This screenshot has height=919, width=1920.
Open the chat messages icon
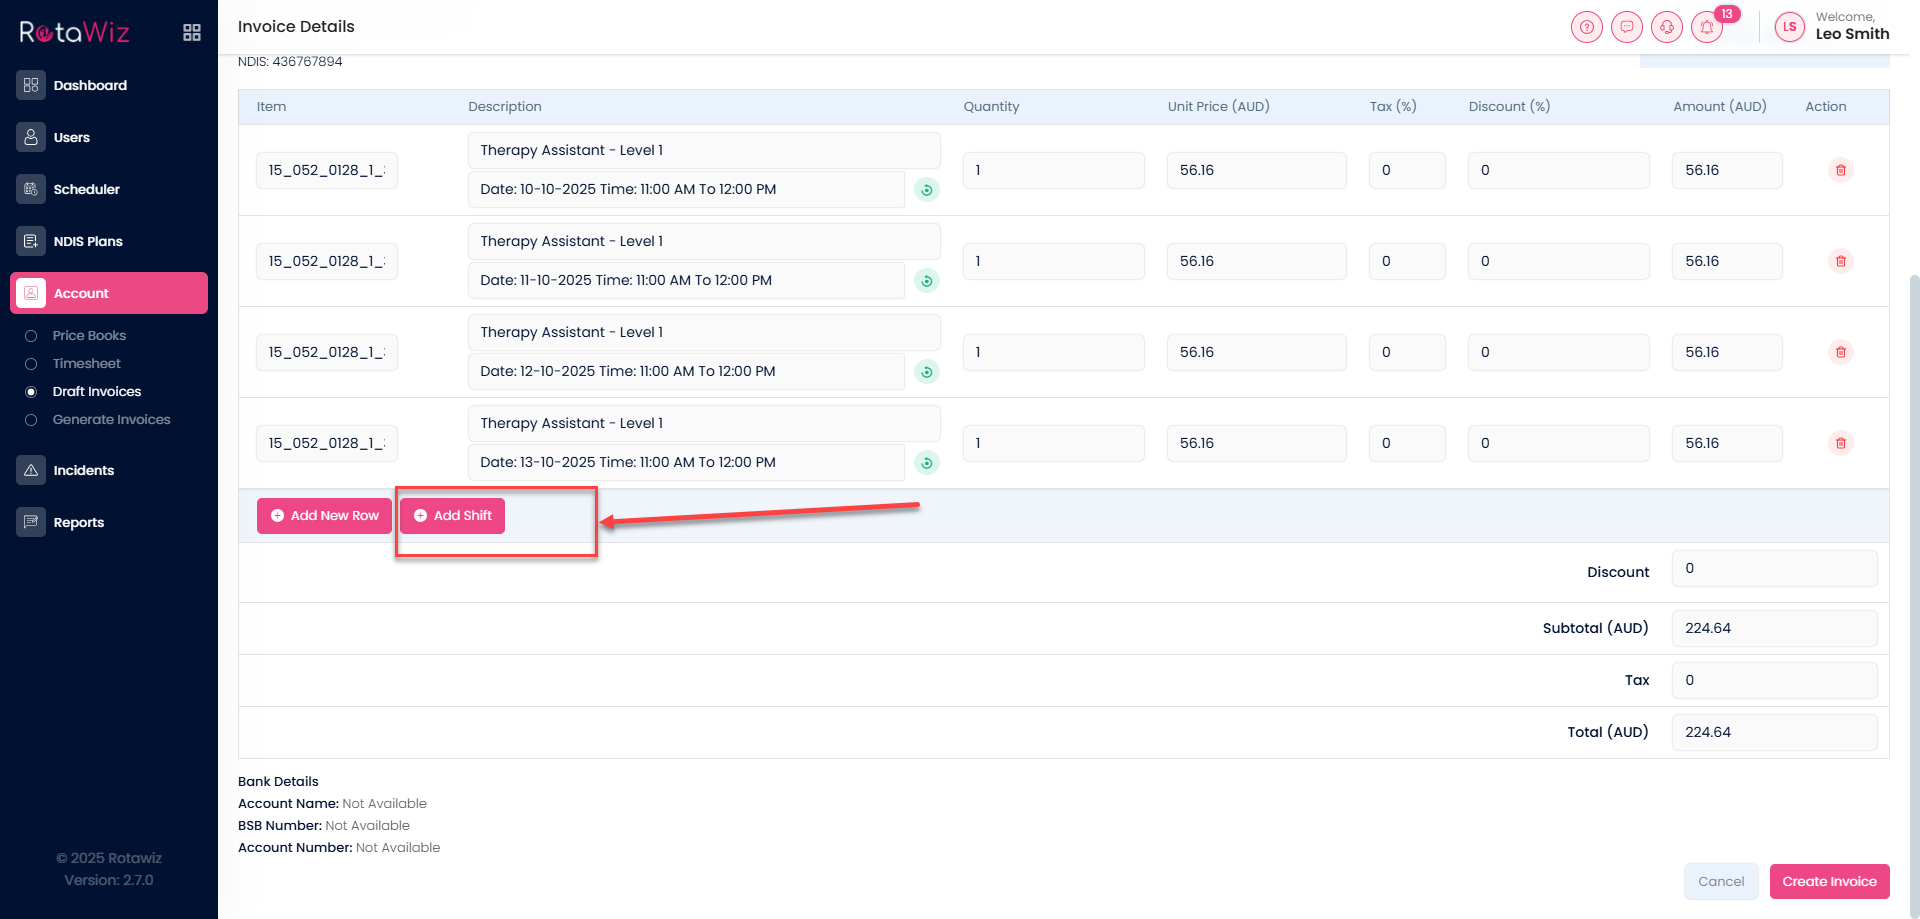[1626, 28]
